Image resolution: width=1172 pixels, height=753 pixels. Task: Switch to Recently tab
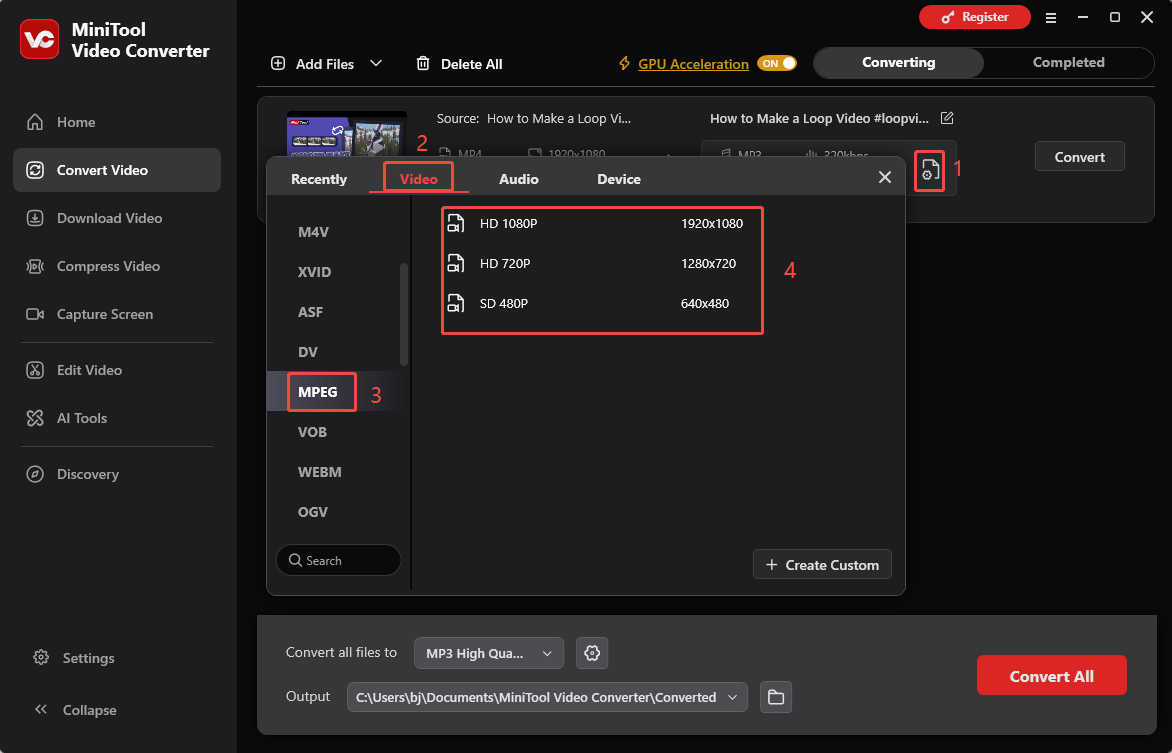click(319, 179)
